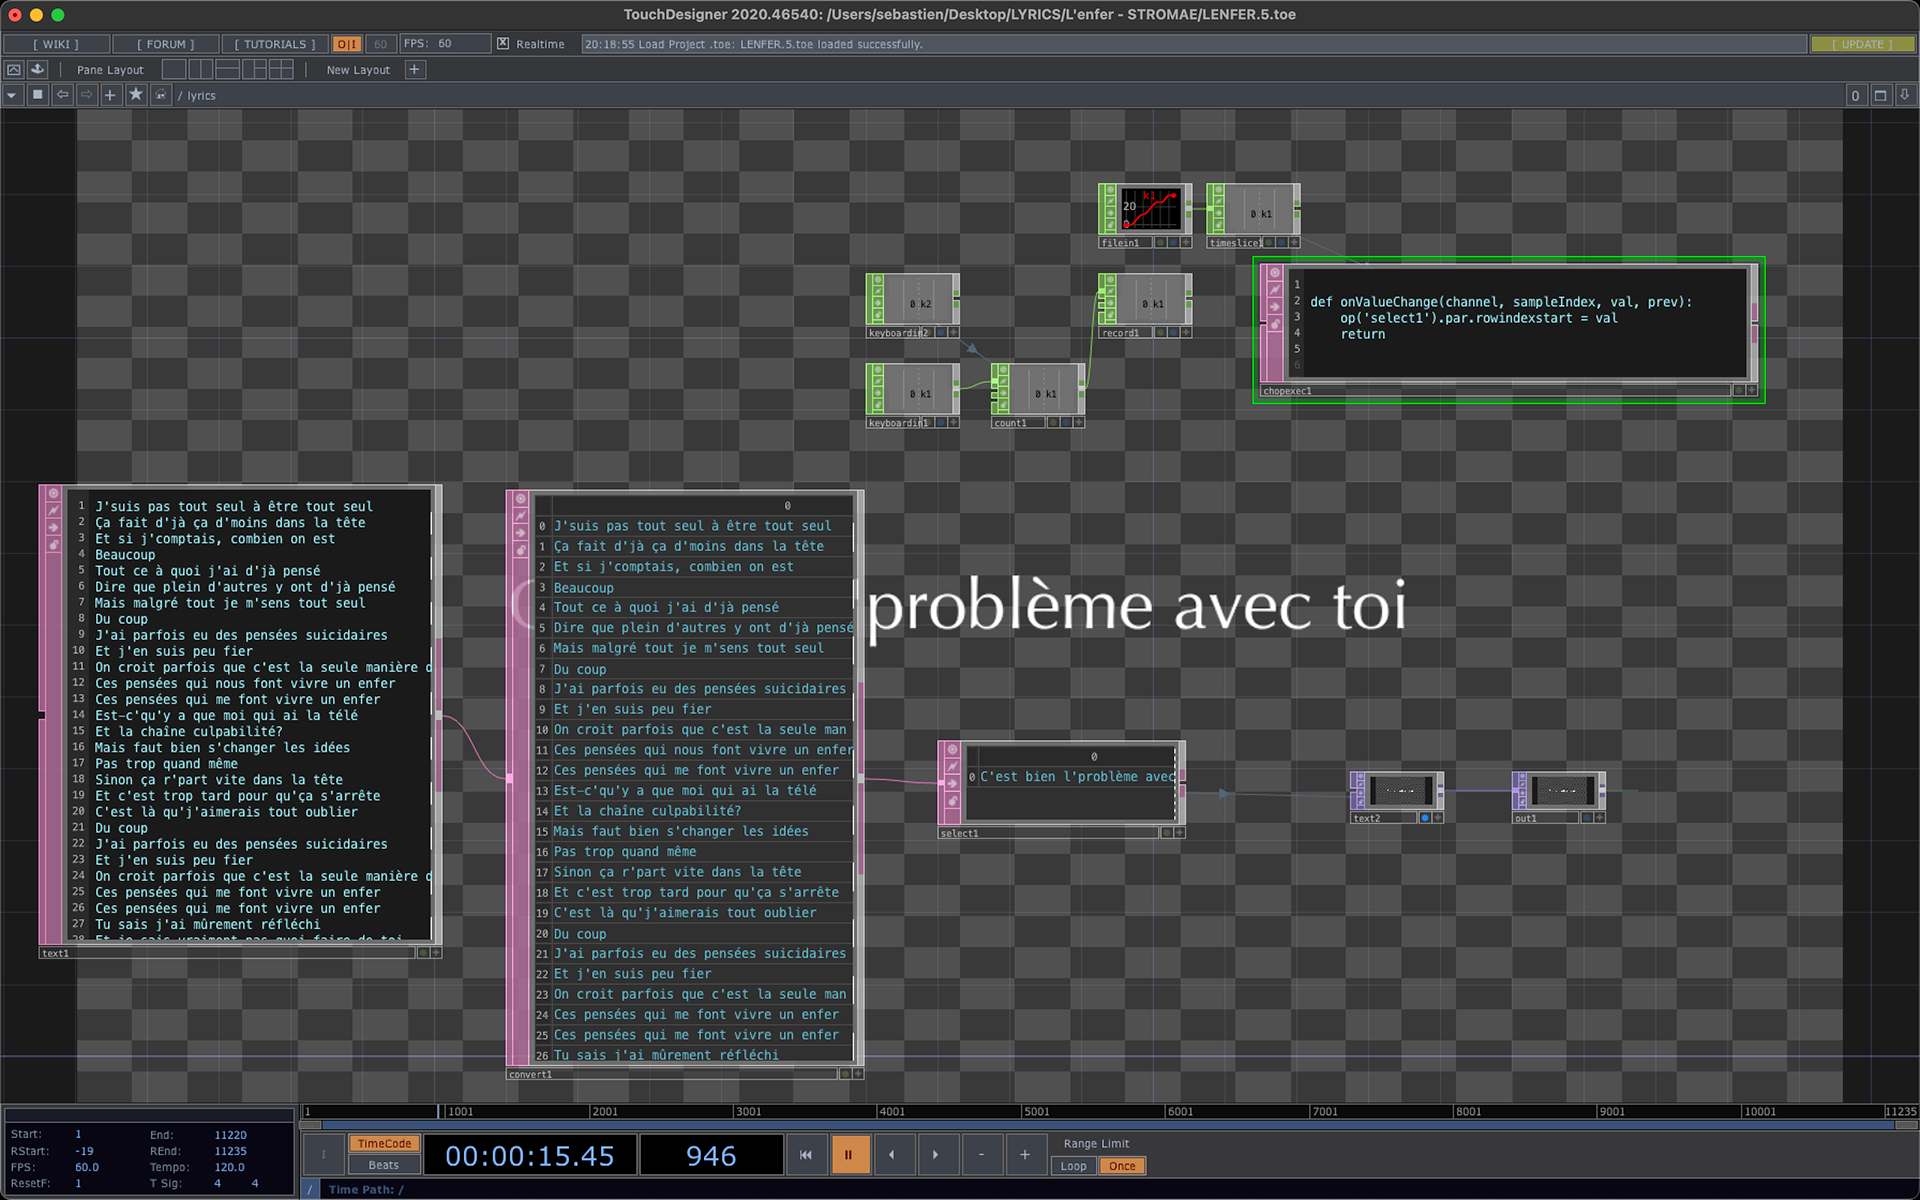Activate viewer with plus on chopexec1 node
Viewport: 1920px width, 1200px height.
[x=1752, y=391]
